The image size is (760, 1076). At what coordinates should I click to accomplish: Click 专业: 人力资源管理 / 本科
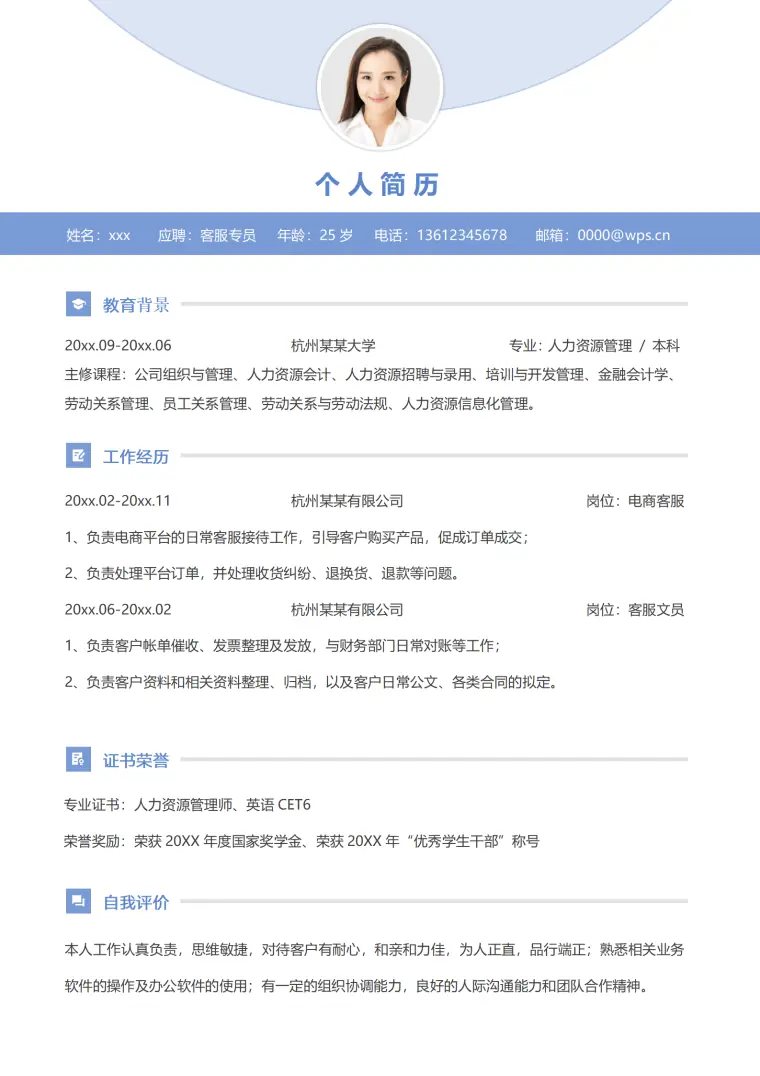[594, 346]
